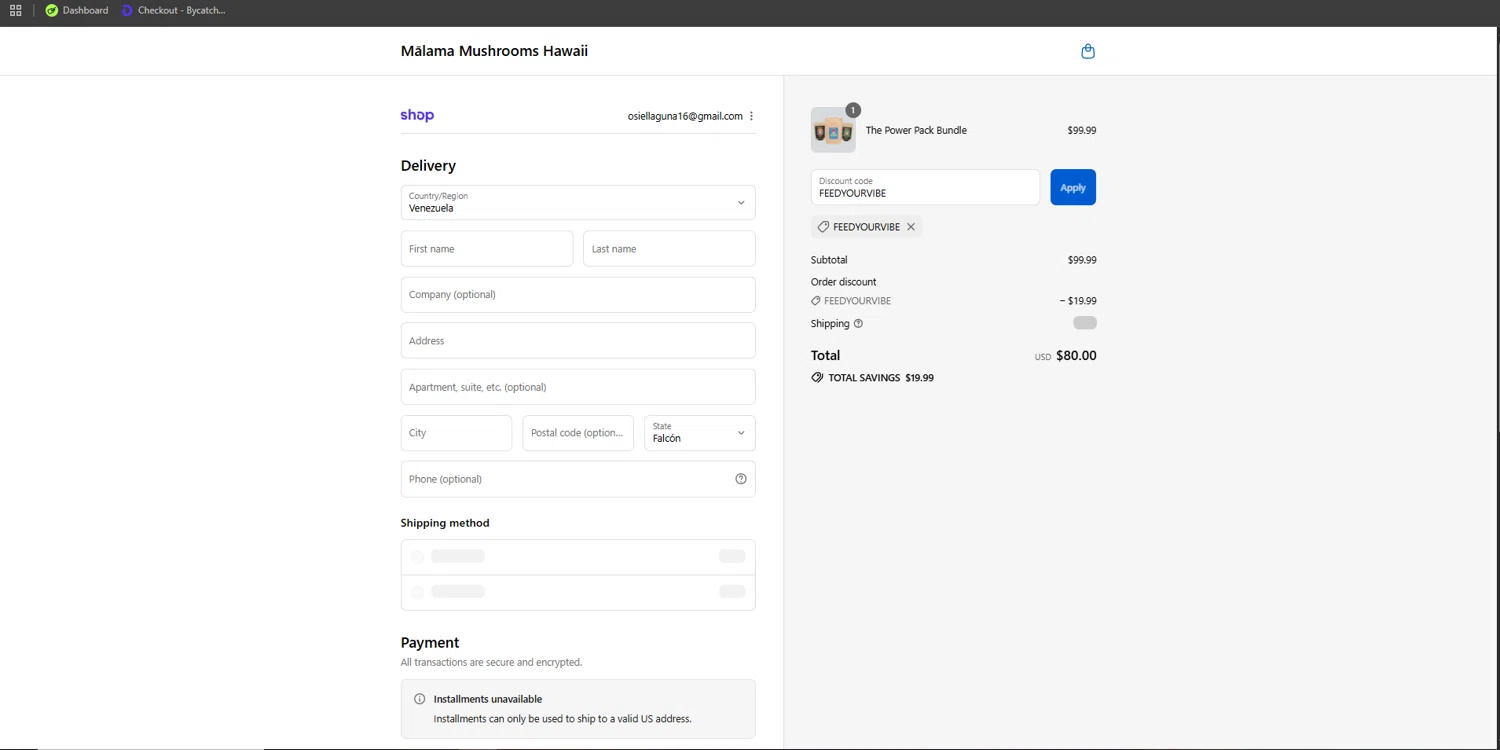The height and width of the screenshot is (750, 1500).
Task: Open the apps grid icon in the bookmarks bar
Action: click(15, 10)
